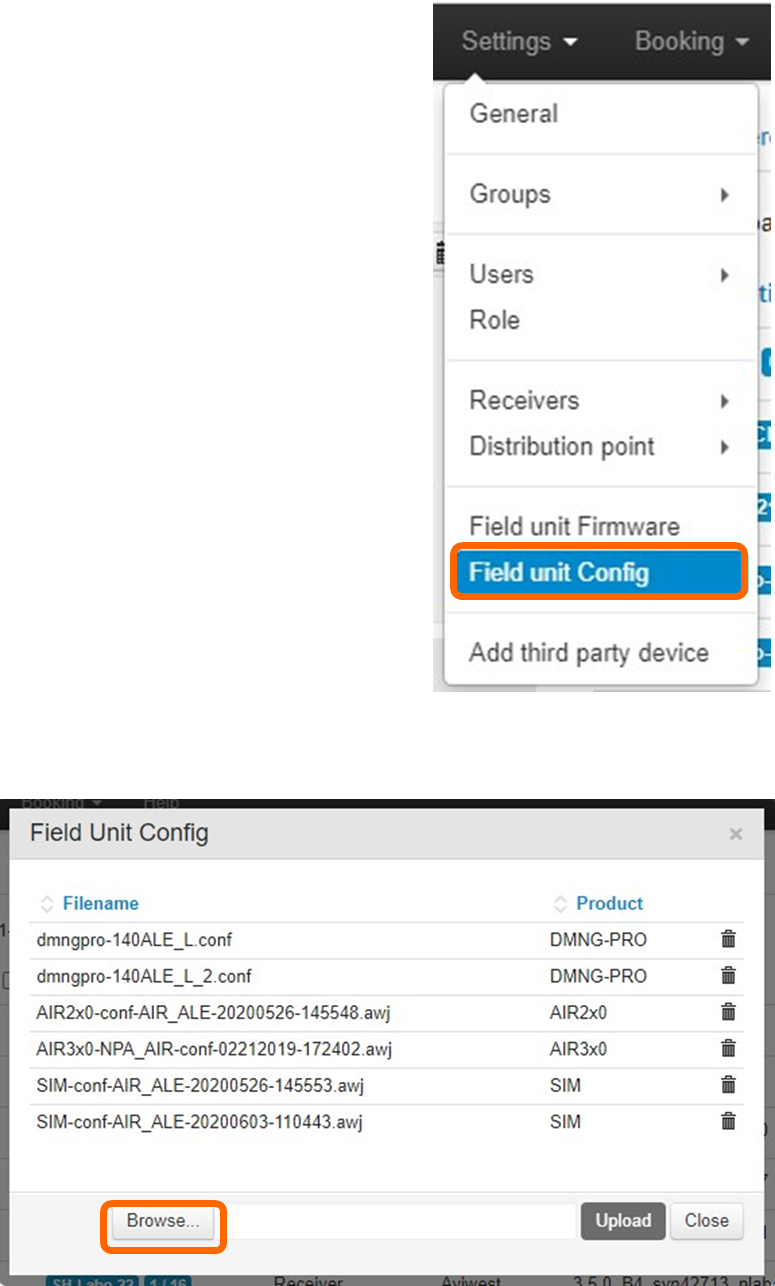The image size is (775, 1286).
Task: Click trash icon for AIR2x0-conf-AIR_ALE file
Action: pyautogui.click(x=728, y=1013)
